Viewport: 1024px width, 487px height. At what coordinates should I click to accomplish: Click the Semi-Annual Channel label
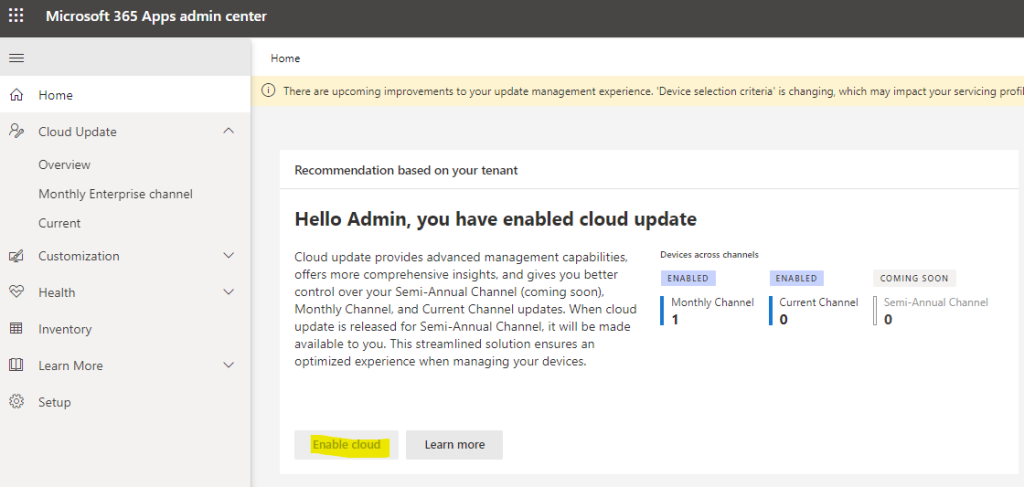click(936, 302)
